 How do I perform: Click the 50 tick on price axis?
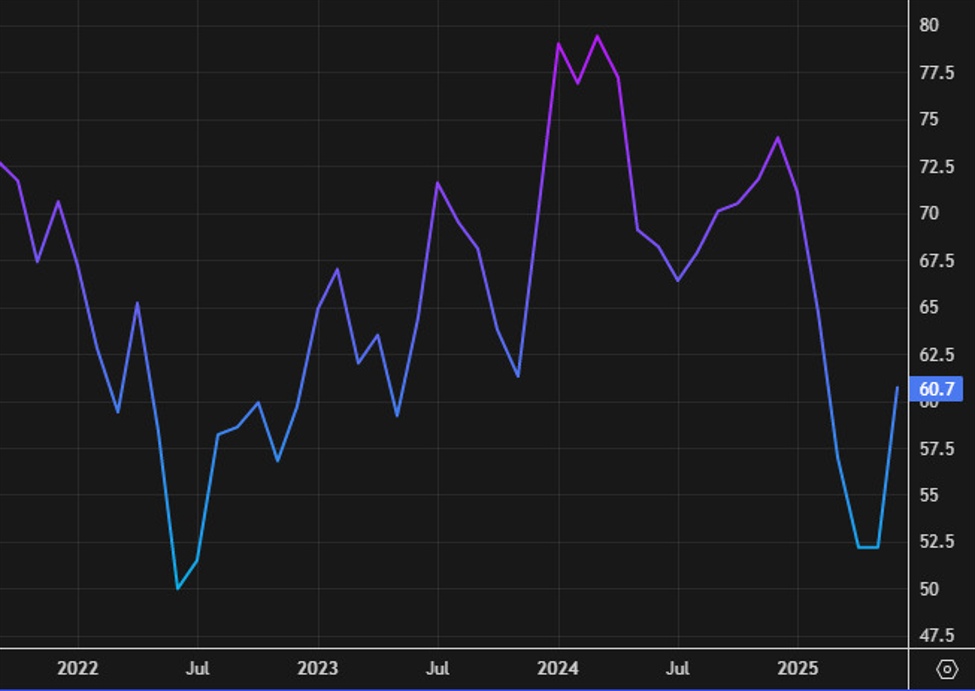(929, 589)
